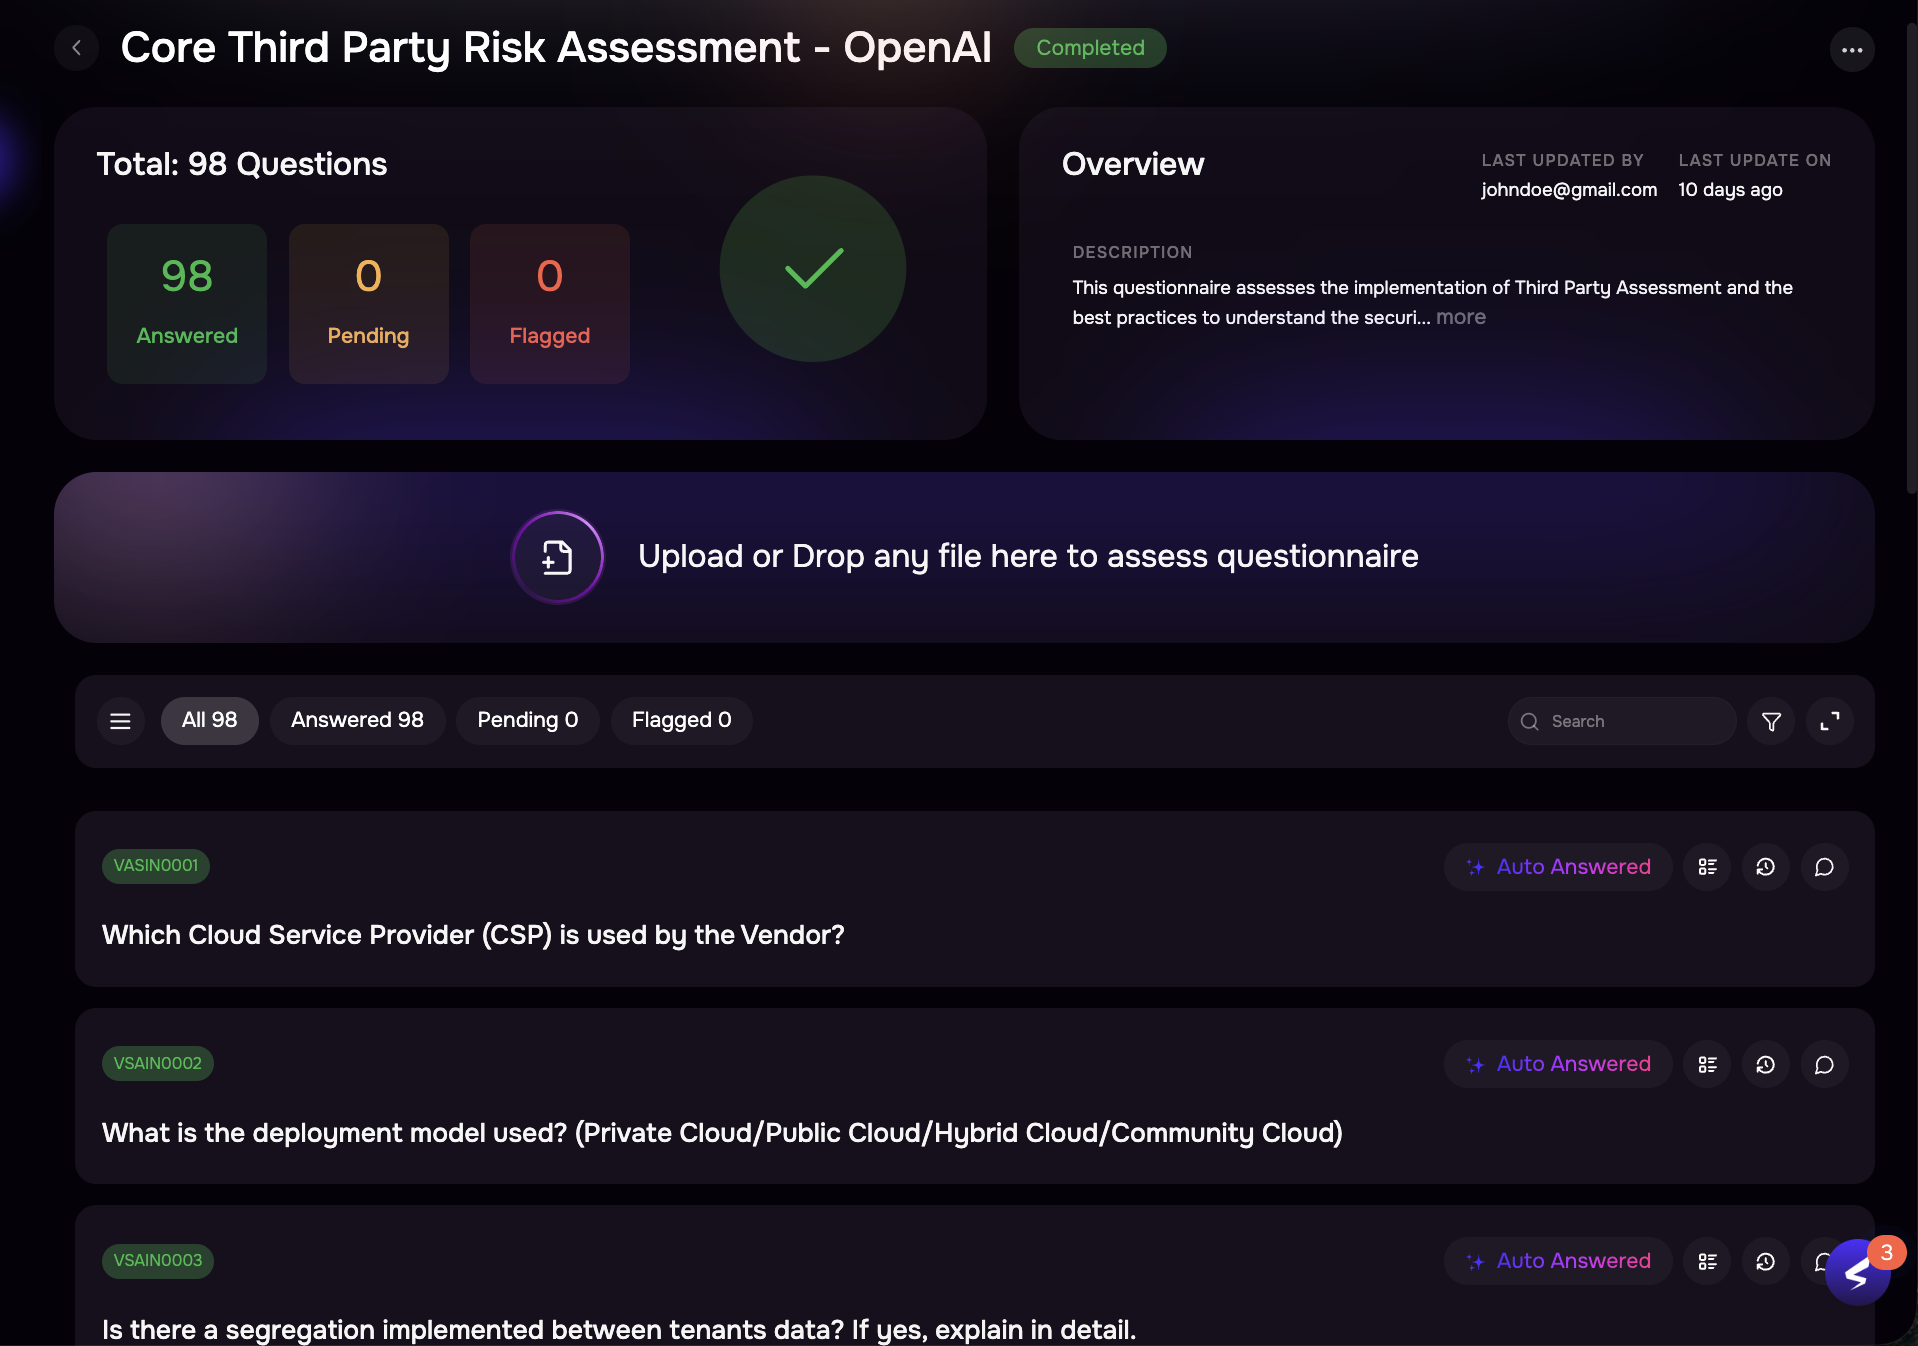Screen dimensions: 1918x1346
Task: Expand question list to fullscreen
Action: click(1829, 721)
